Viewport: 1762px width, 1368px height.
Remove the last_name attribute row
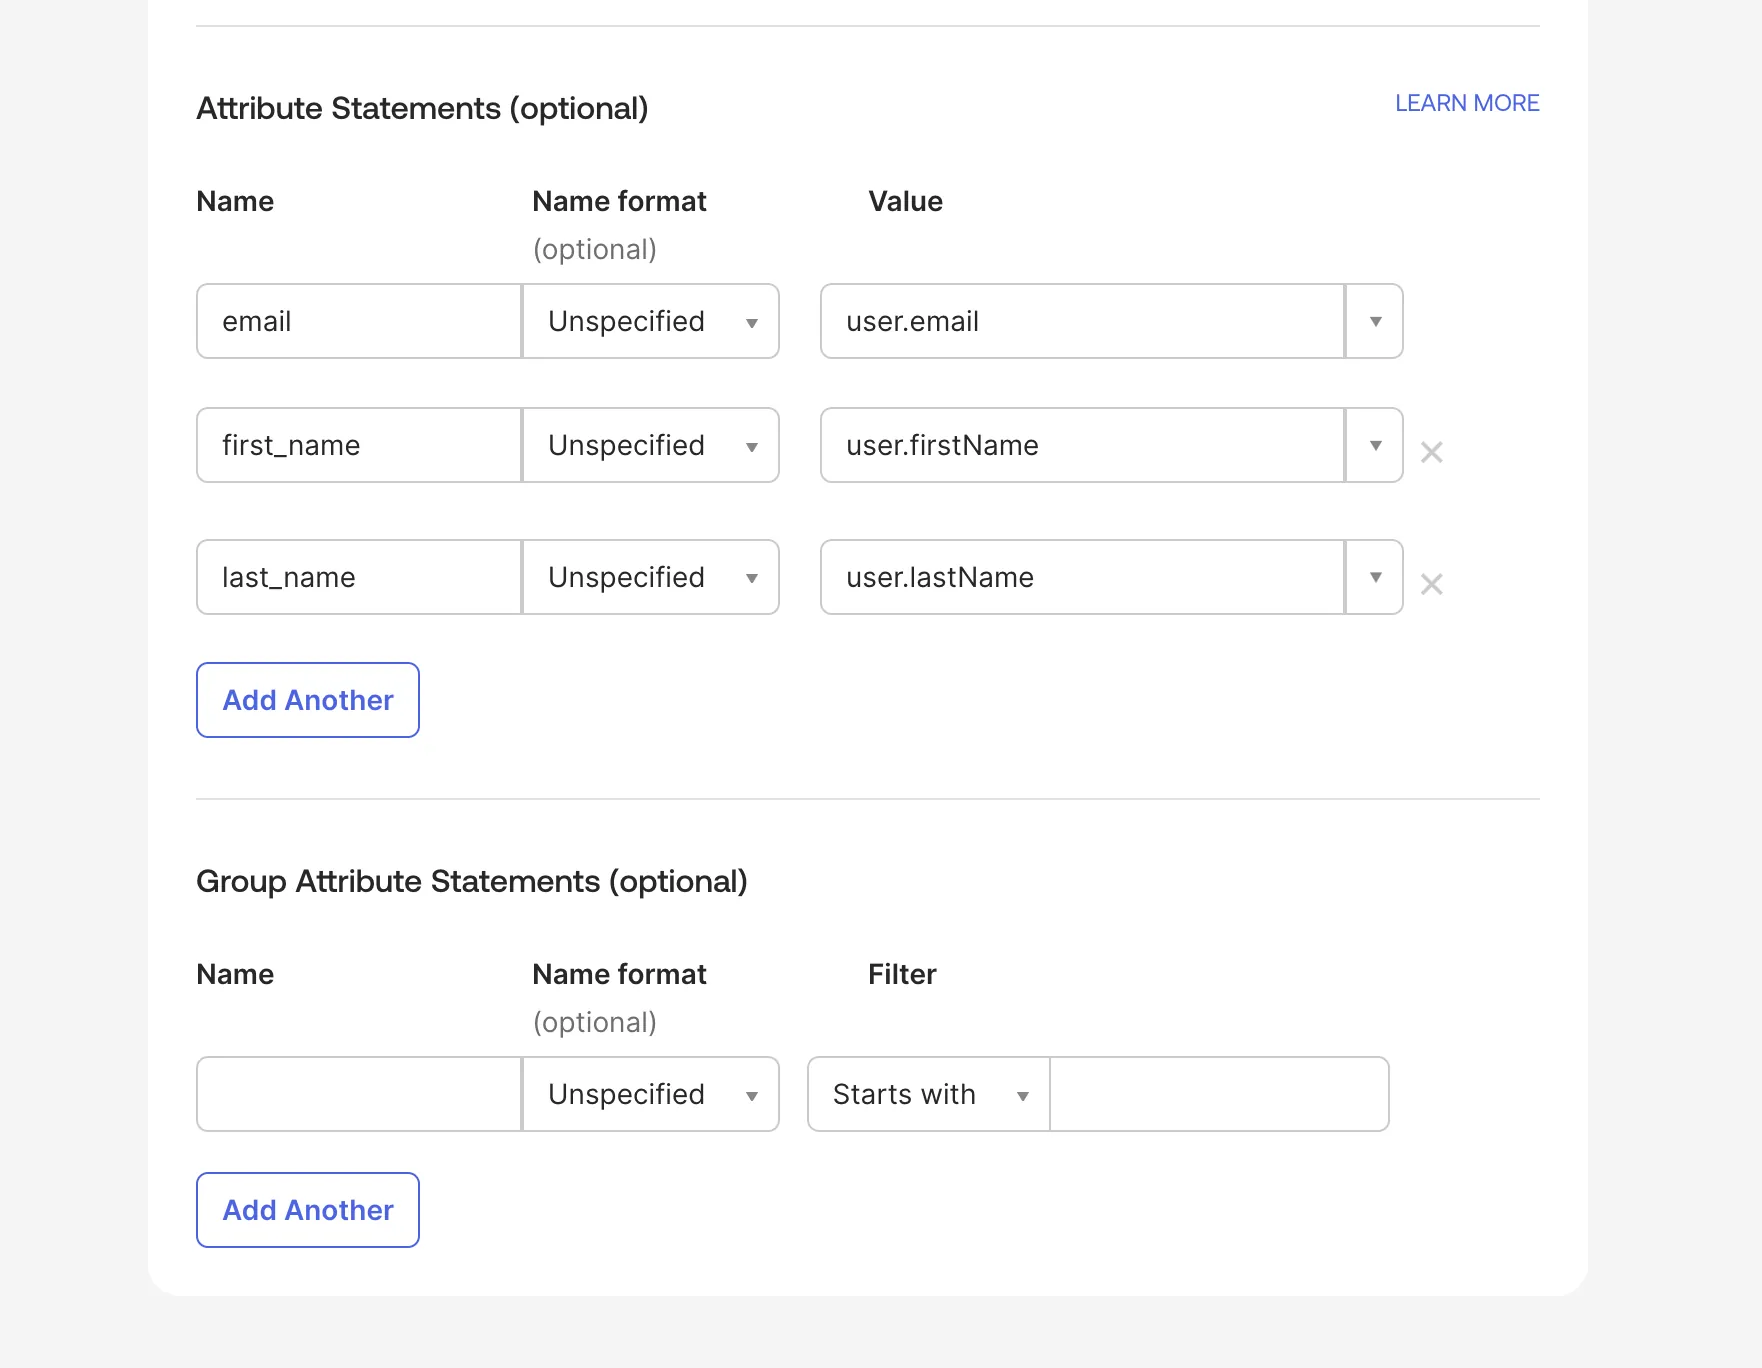tap(1431, 584)
